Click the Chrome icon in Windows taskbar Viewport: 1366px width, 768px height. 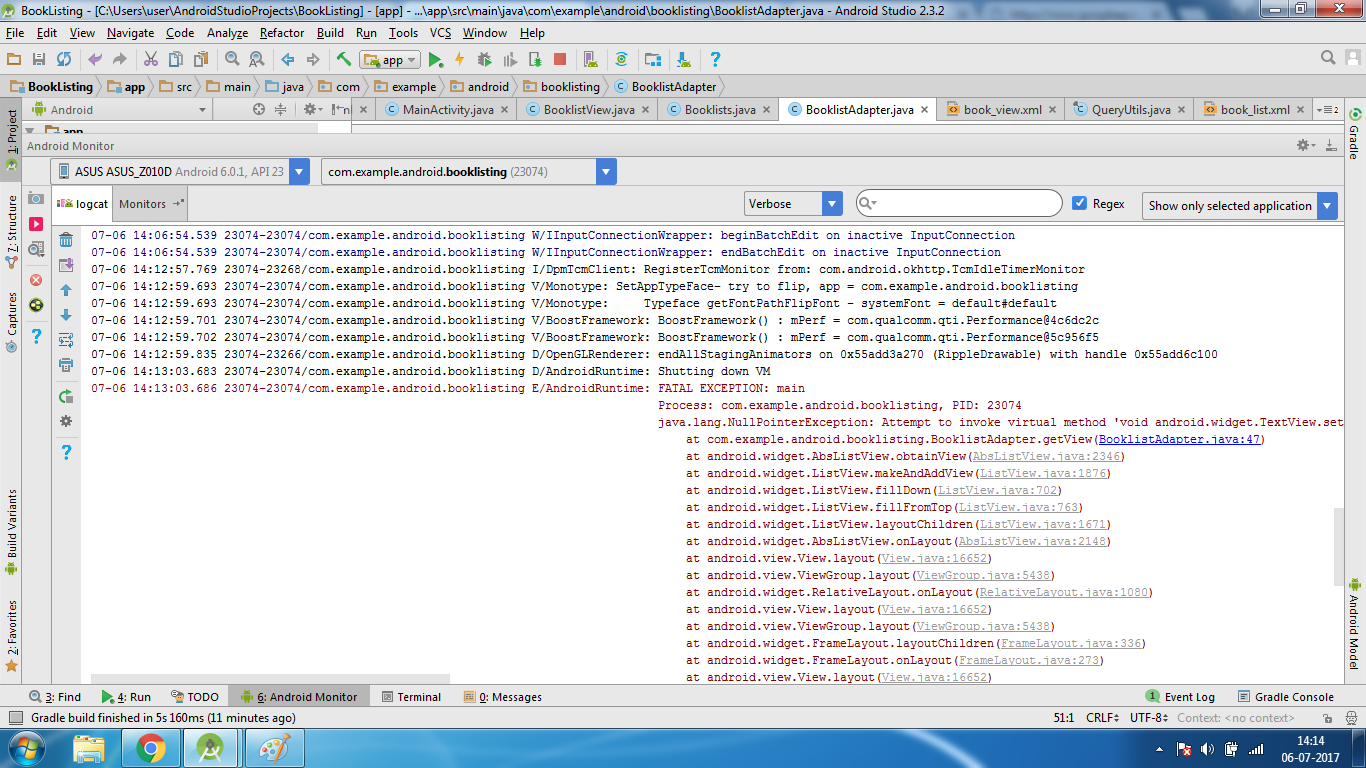point(152,747)
